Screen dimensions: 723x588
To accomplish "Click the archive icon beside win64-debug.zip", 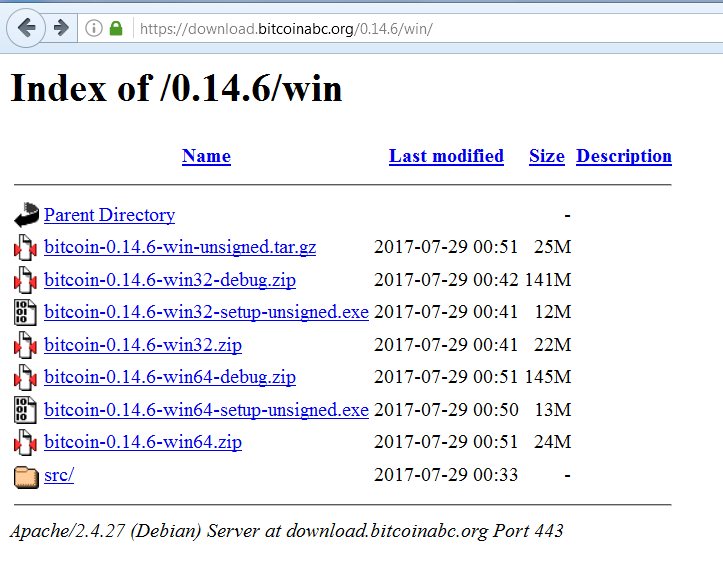I will (x=25, y=377).
